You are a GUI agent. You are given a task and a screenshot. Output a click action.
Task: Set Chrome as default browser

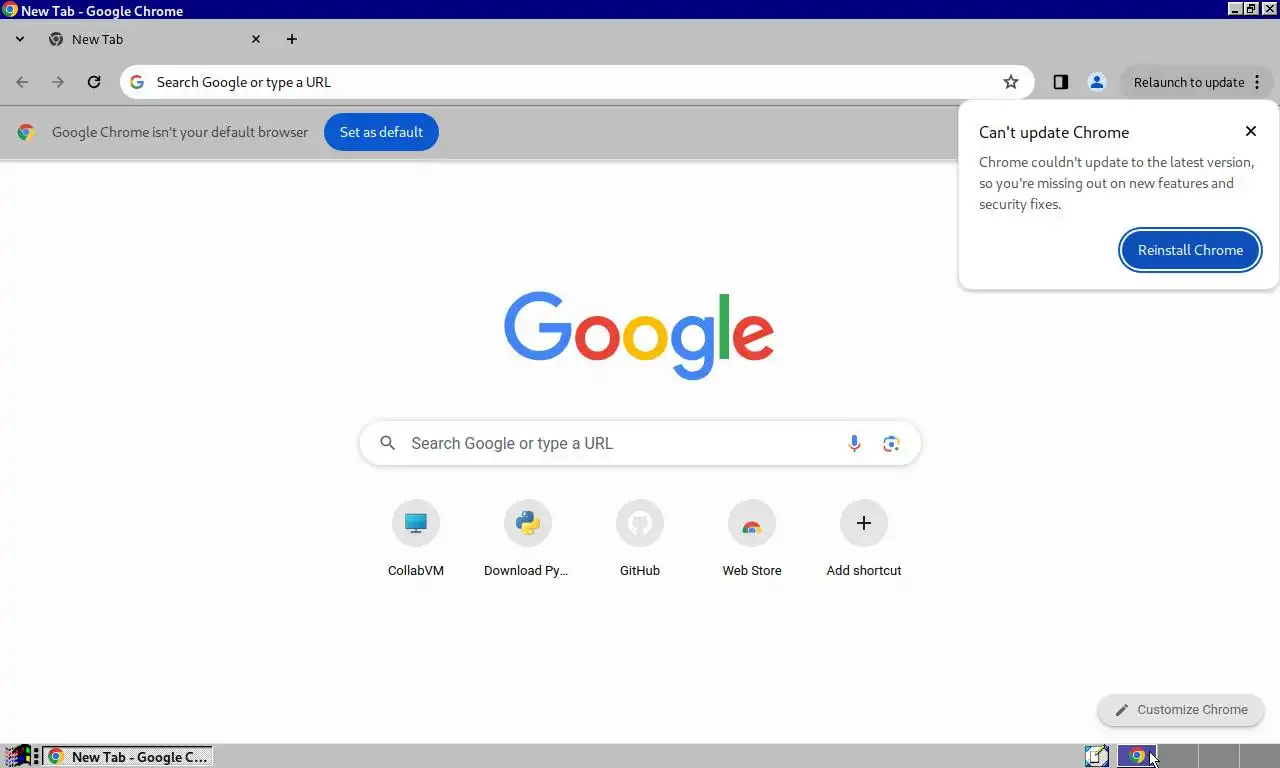[x=381, y=132]
